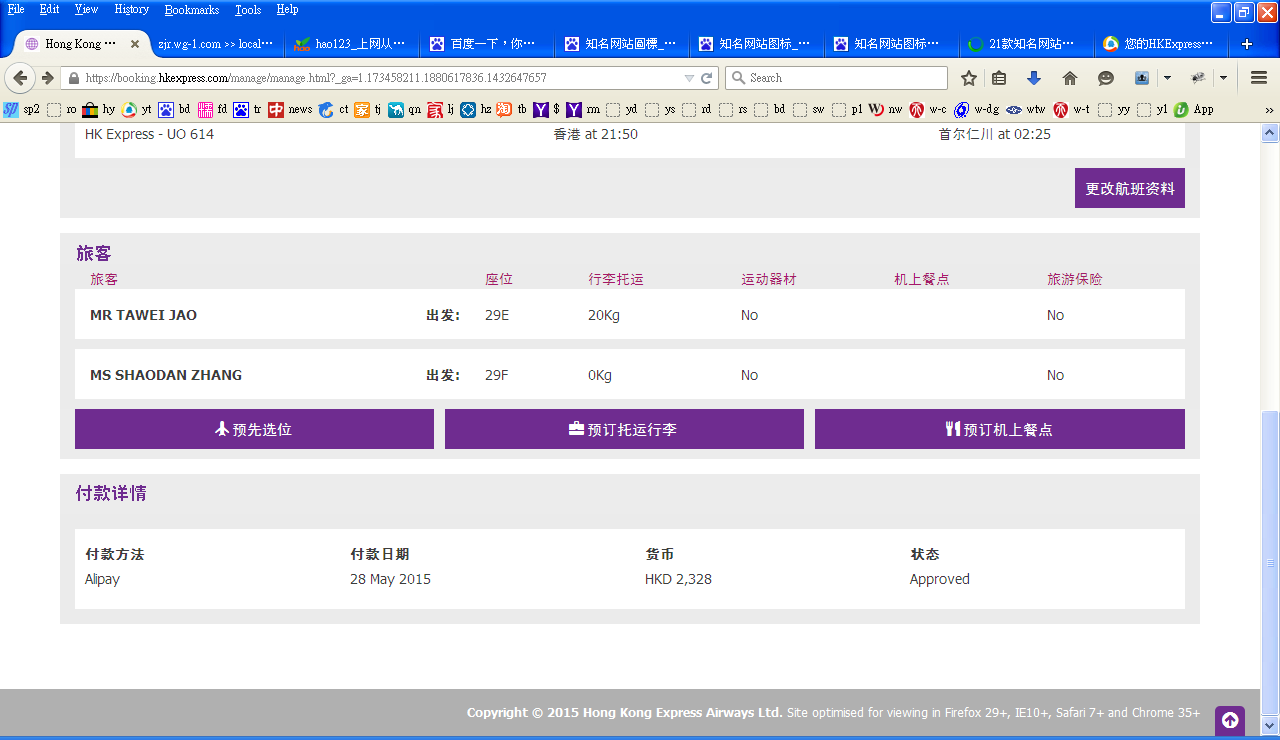Go back using the Back arrow button

click(20, 78)
